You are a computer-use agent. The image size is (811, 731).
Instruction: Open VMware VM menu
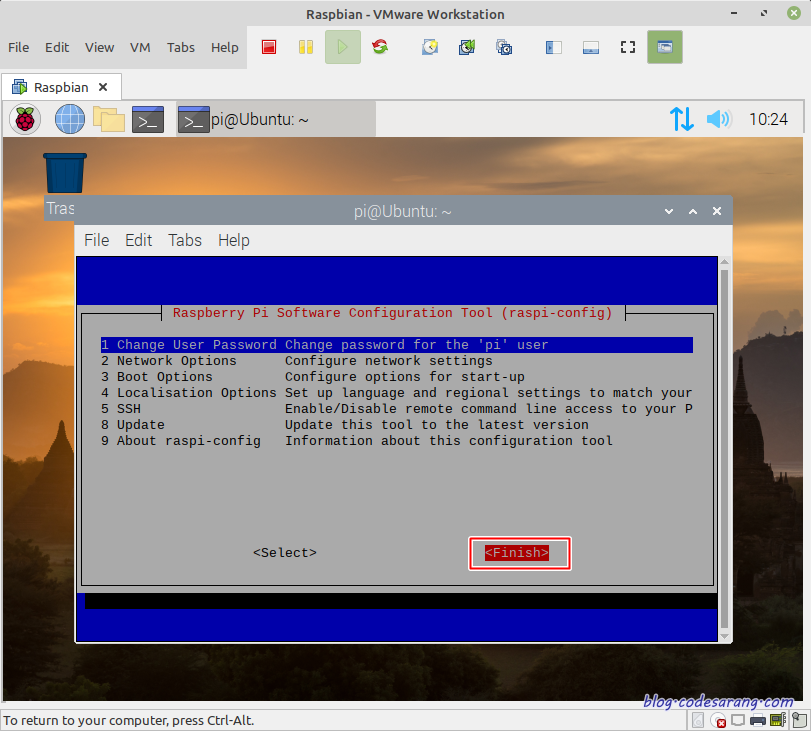click(140, 48)
